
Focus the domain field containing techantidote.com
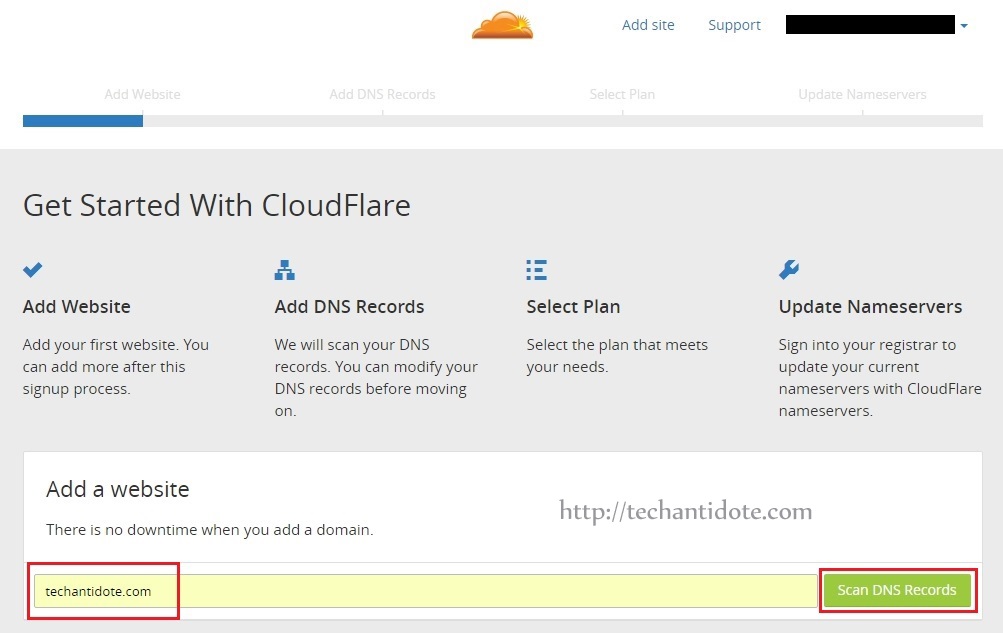coord(425,591)
